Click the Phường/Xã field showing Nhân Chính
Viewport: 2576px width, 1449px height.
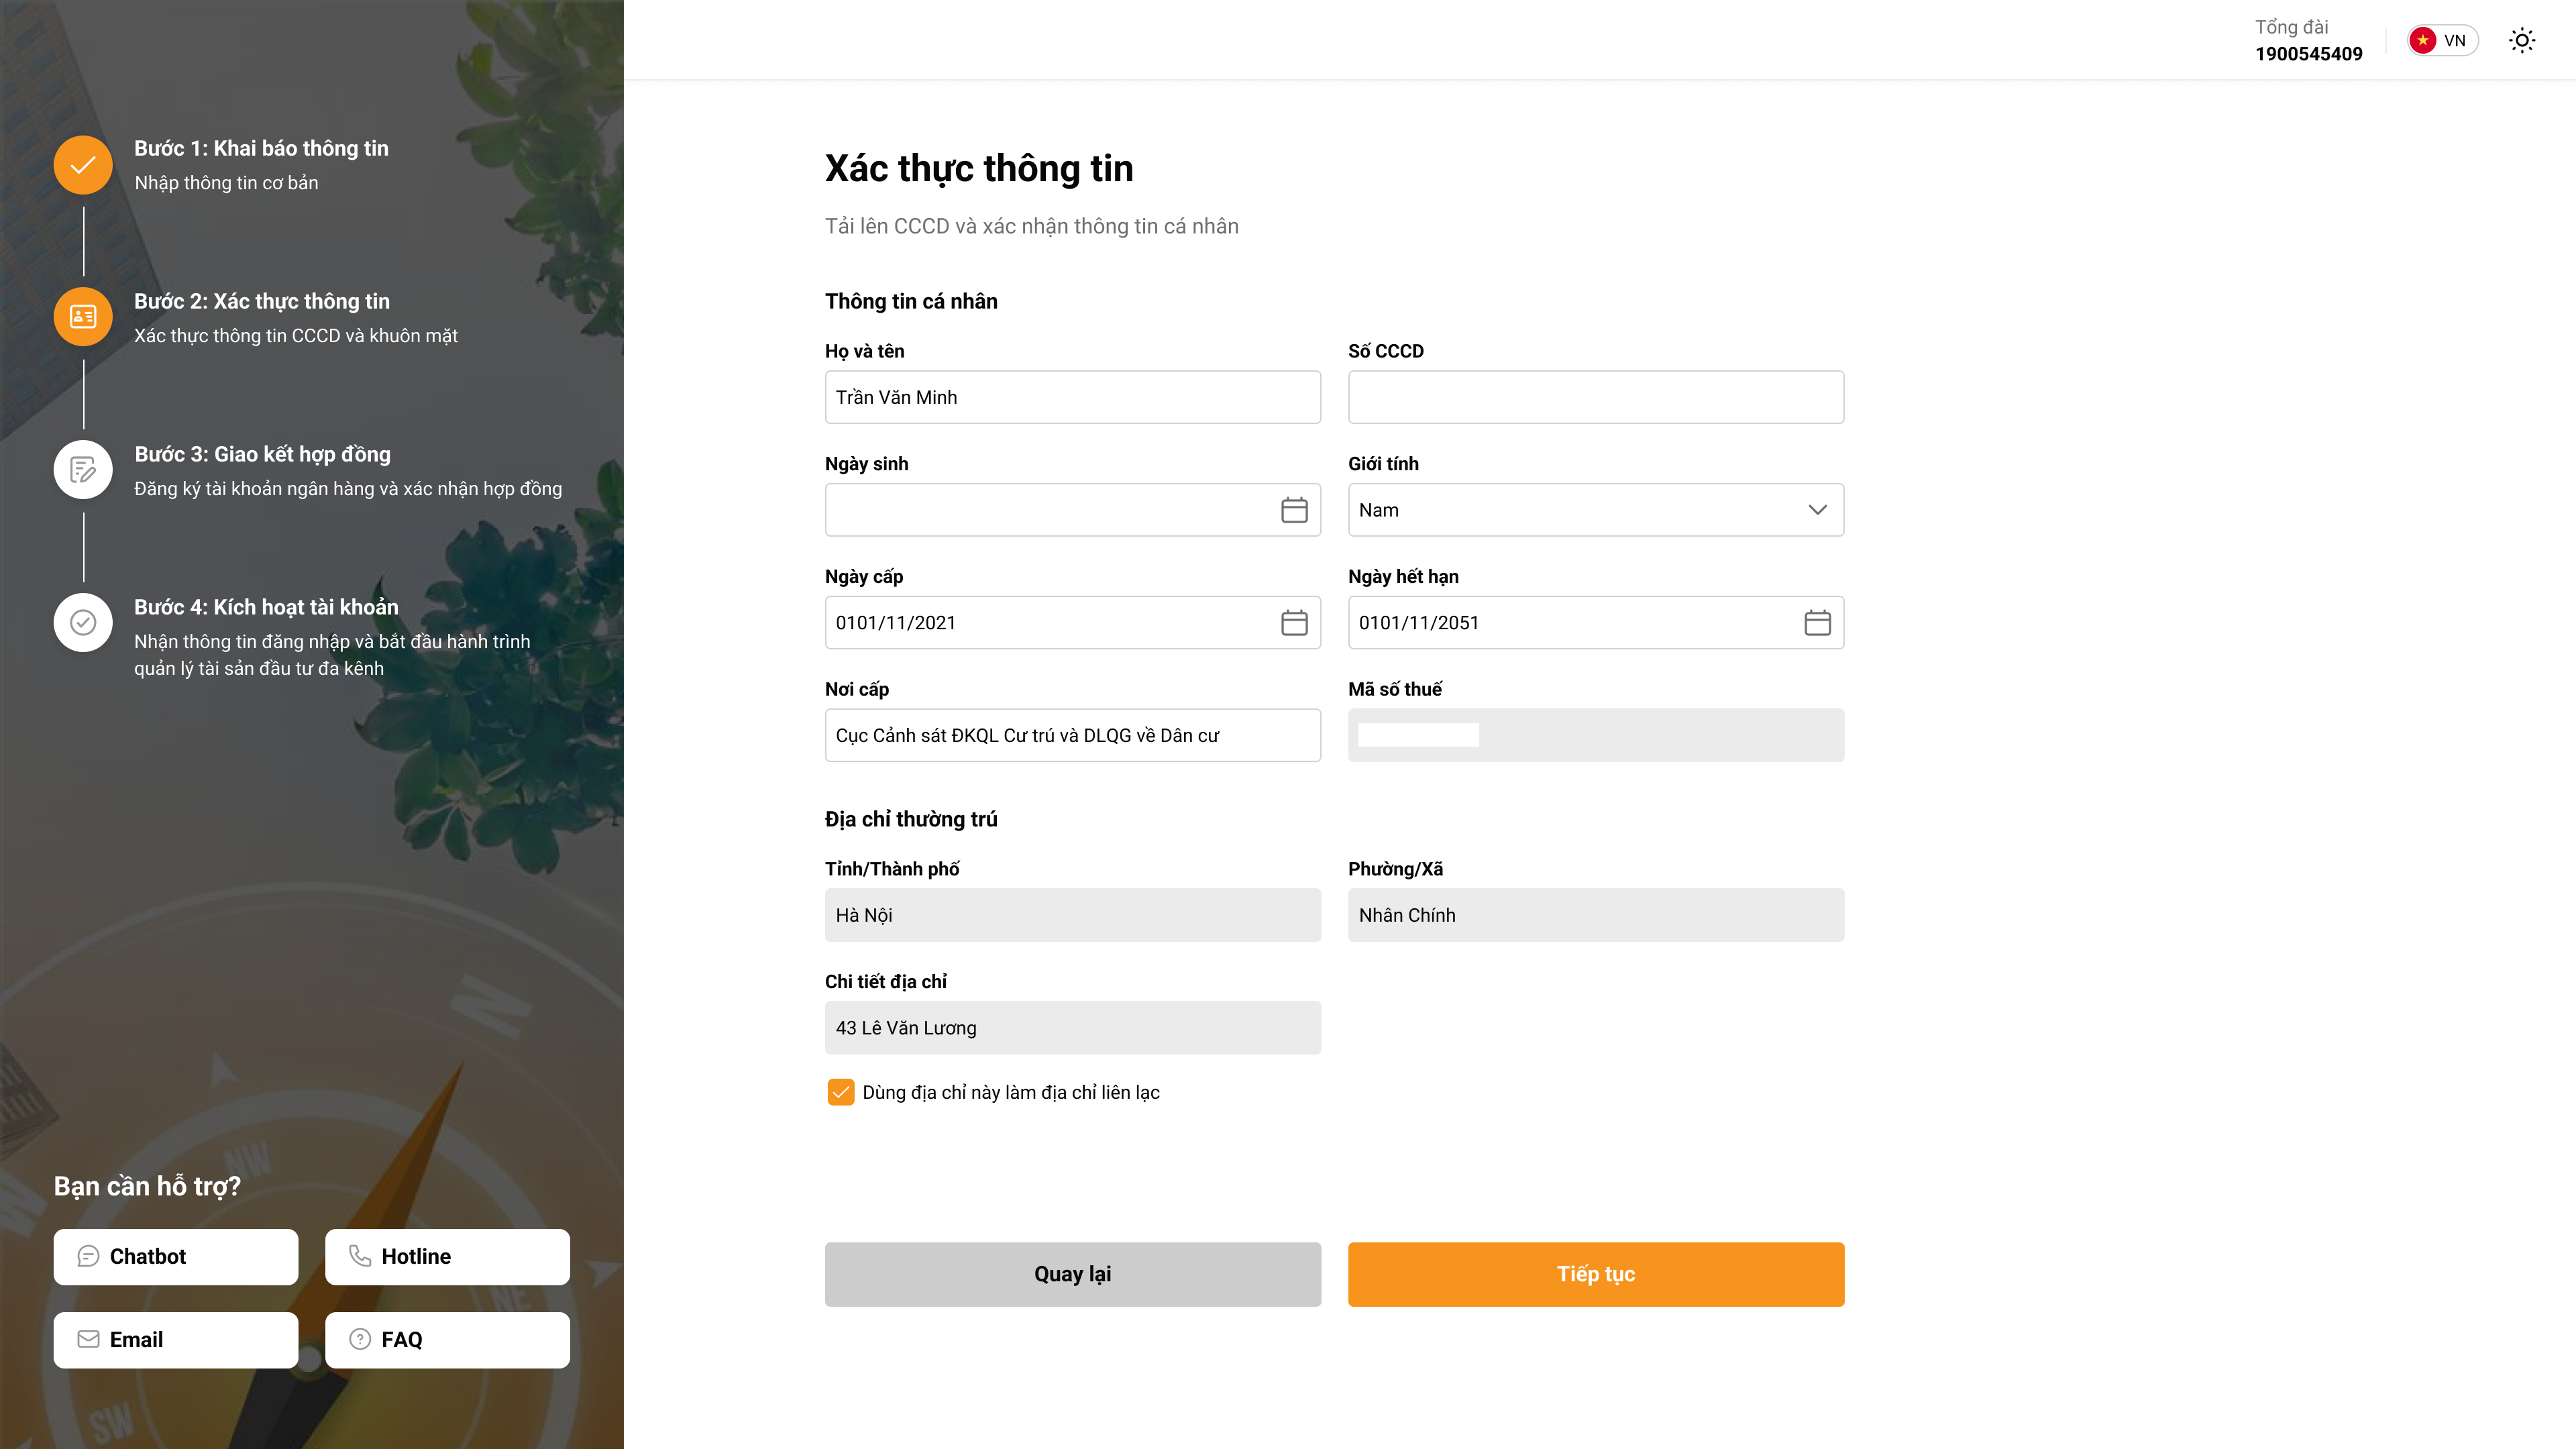point(1596,915)
